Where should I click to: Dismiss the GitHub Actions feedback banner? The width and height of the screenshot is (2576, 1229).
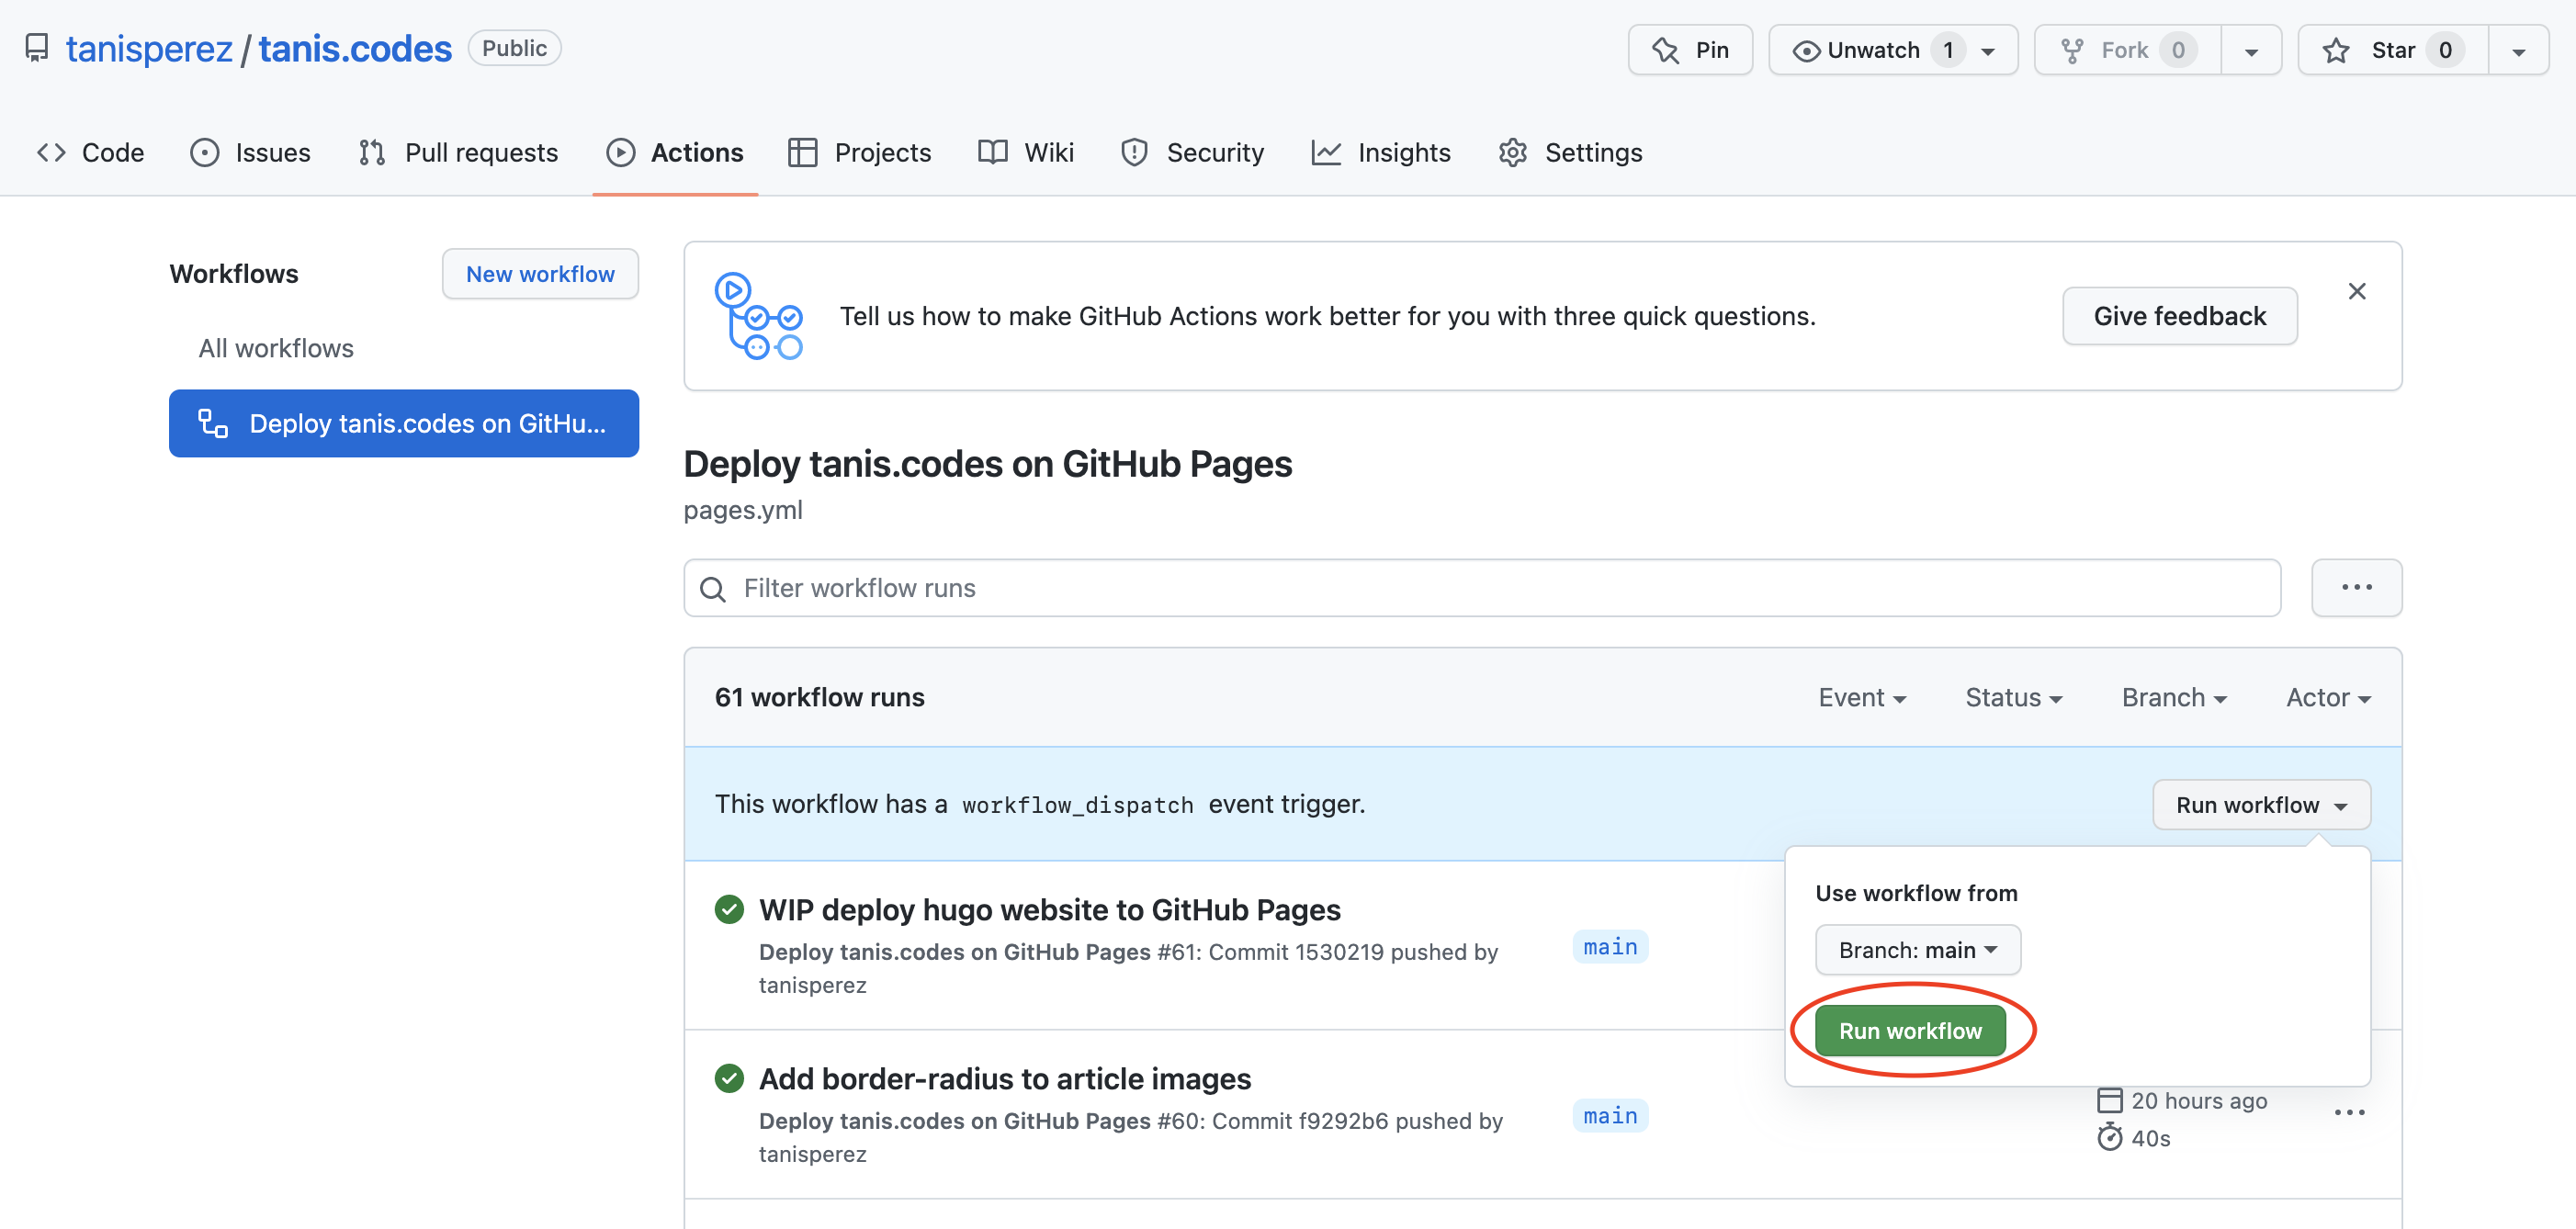[x=2358, y=291]
